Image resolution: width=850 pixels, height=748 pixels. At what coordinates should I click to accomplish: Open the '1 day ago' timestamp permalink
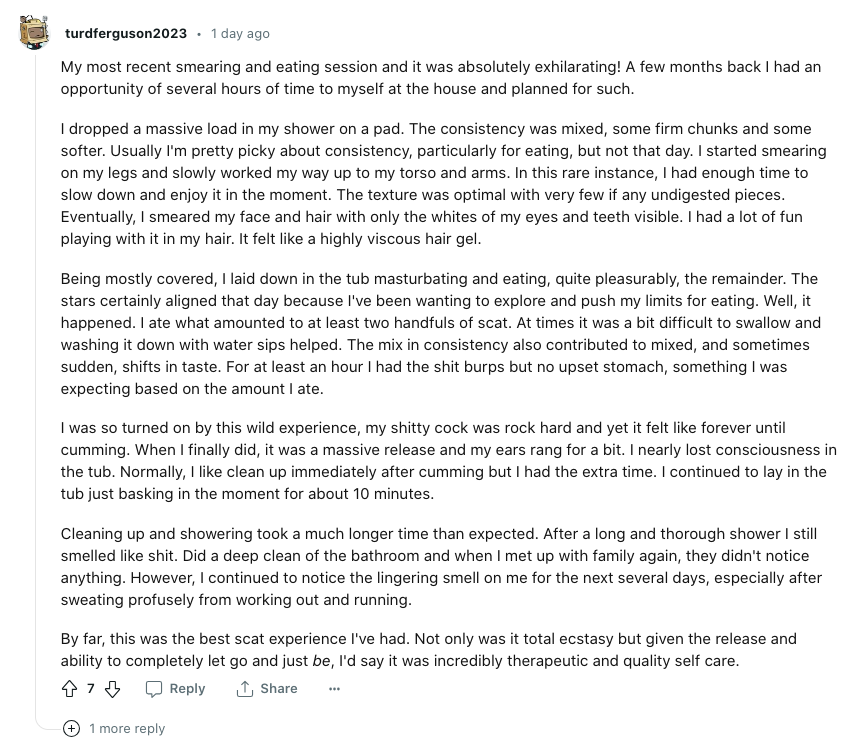point(240,34)
